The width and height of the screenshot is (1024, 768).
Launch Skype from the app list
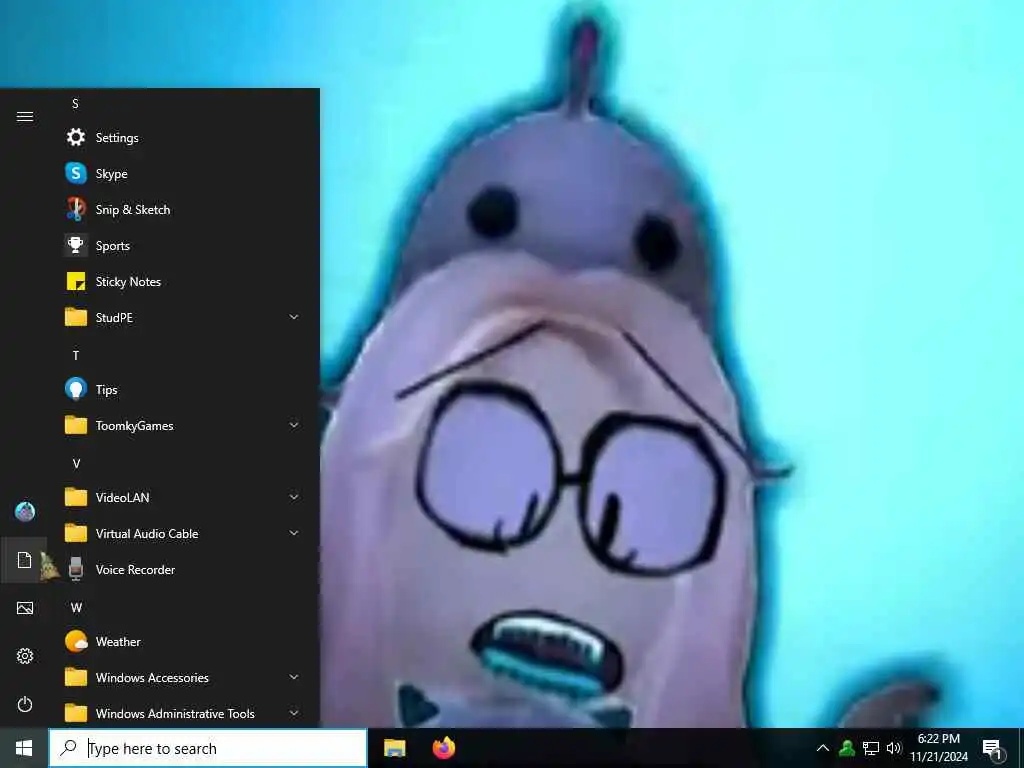(76, 173)
